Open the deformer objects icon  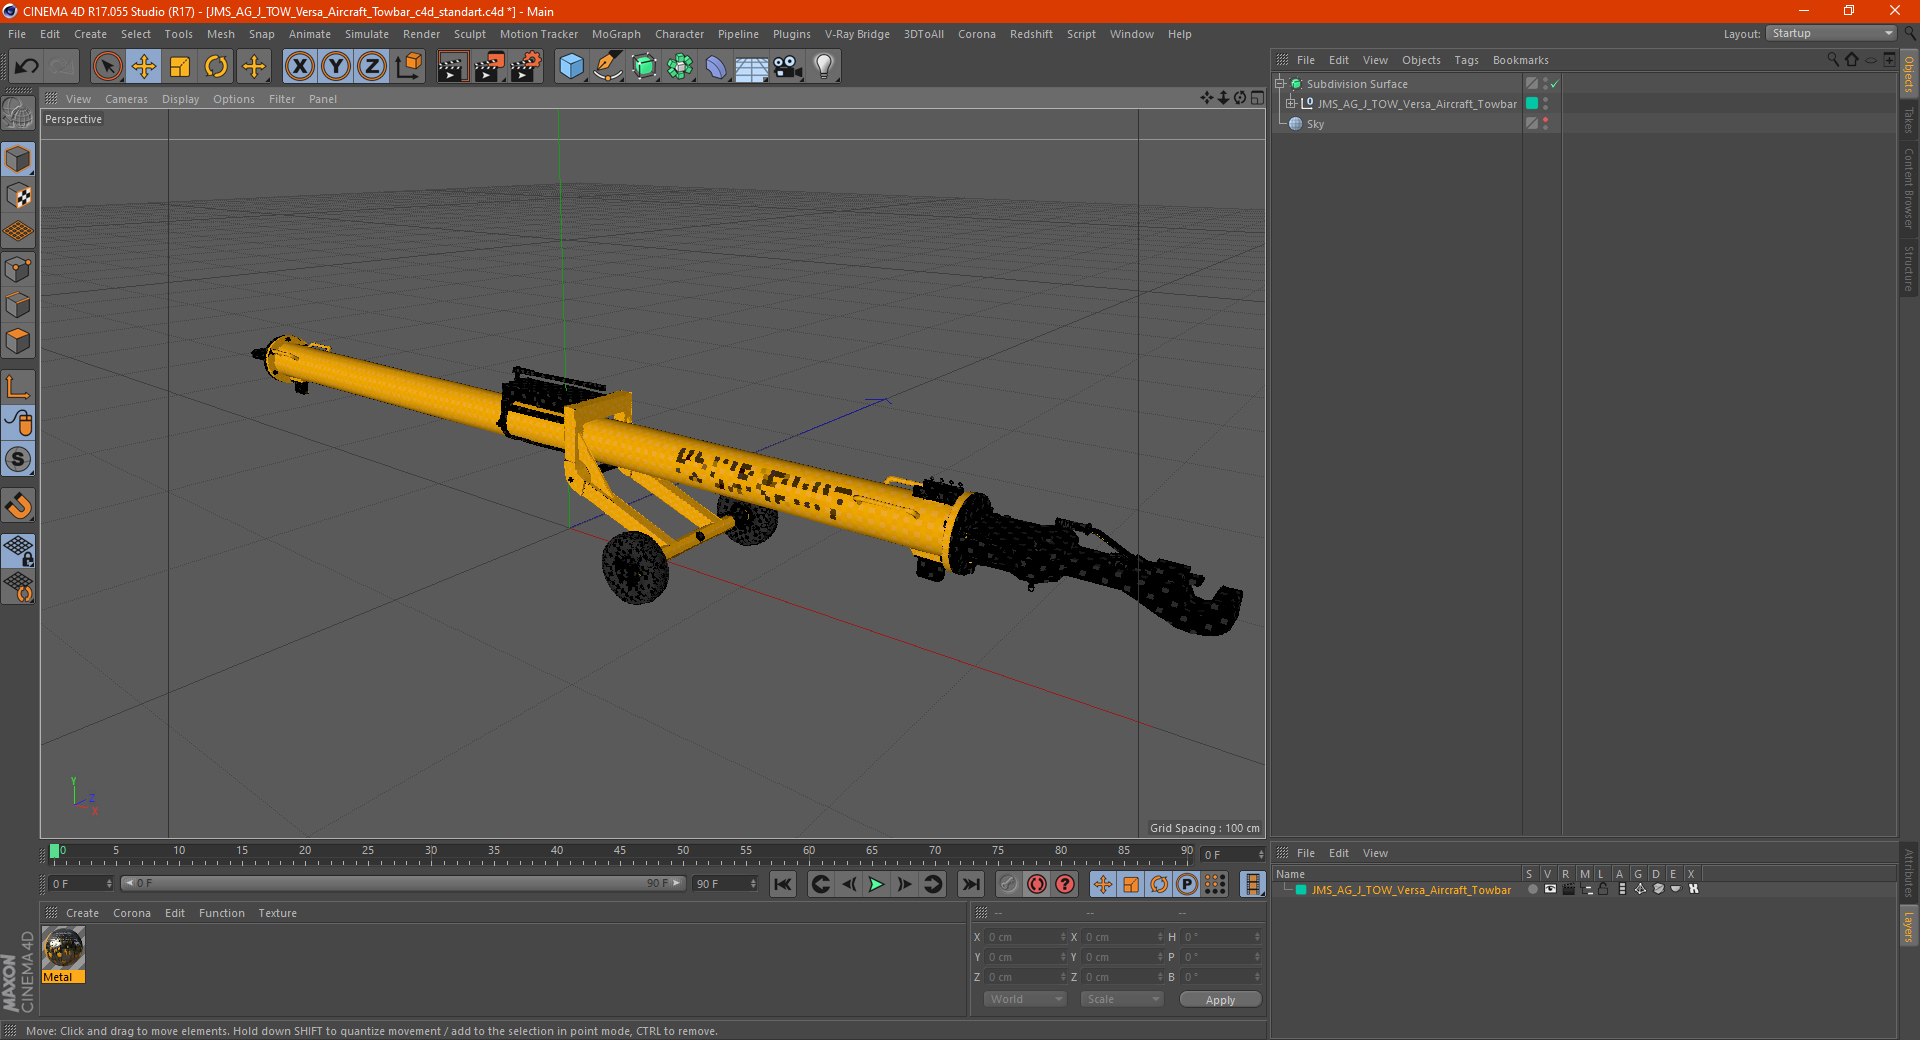[x=716, y=67]
